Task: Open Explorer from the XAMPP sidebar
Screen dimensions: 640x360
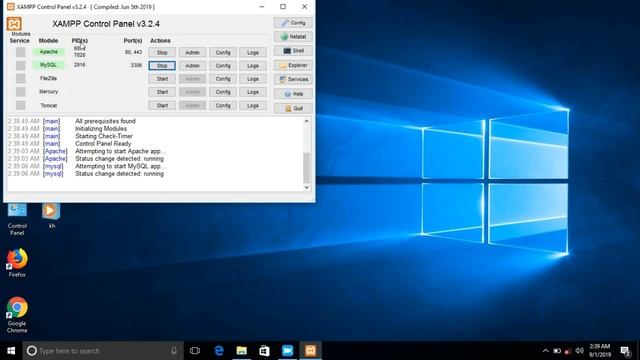Action: (293, 65)
